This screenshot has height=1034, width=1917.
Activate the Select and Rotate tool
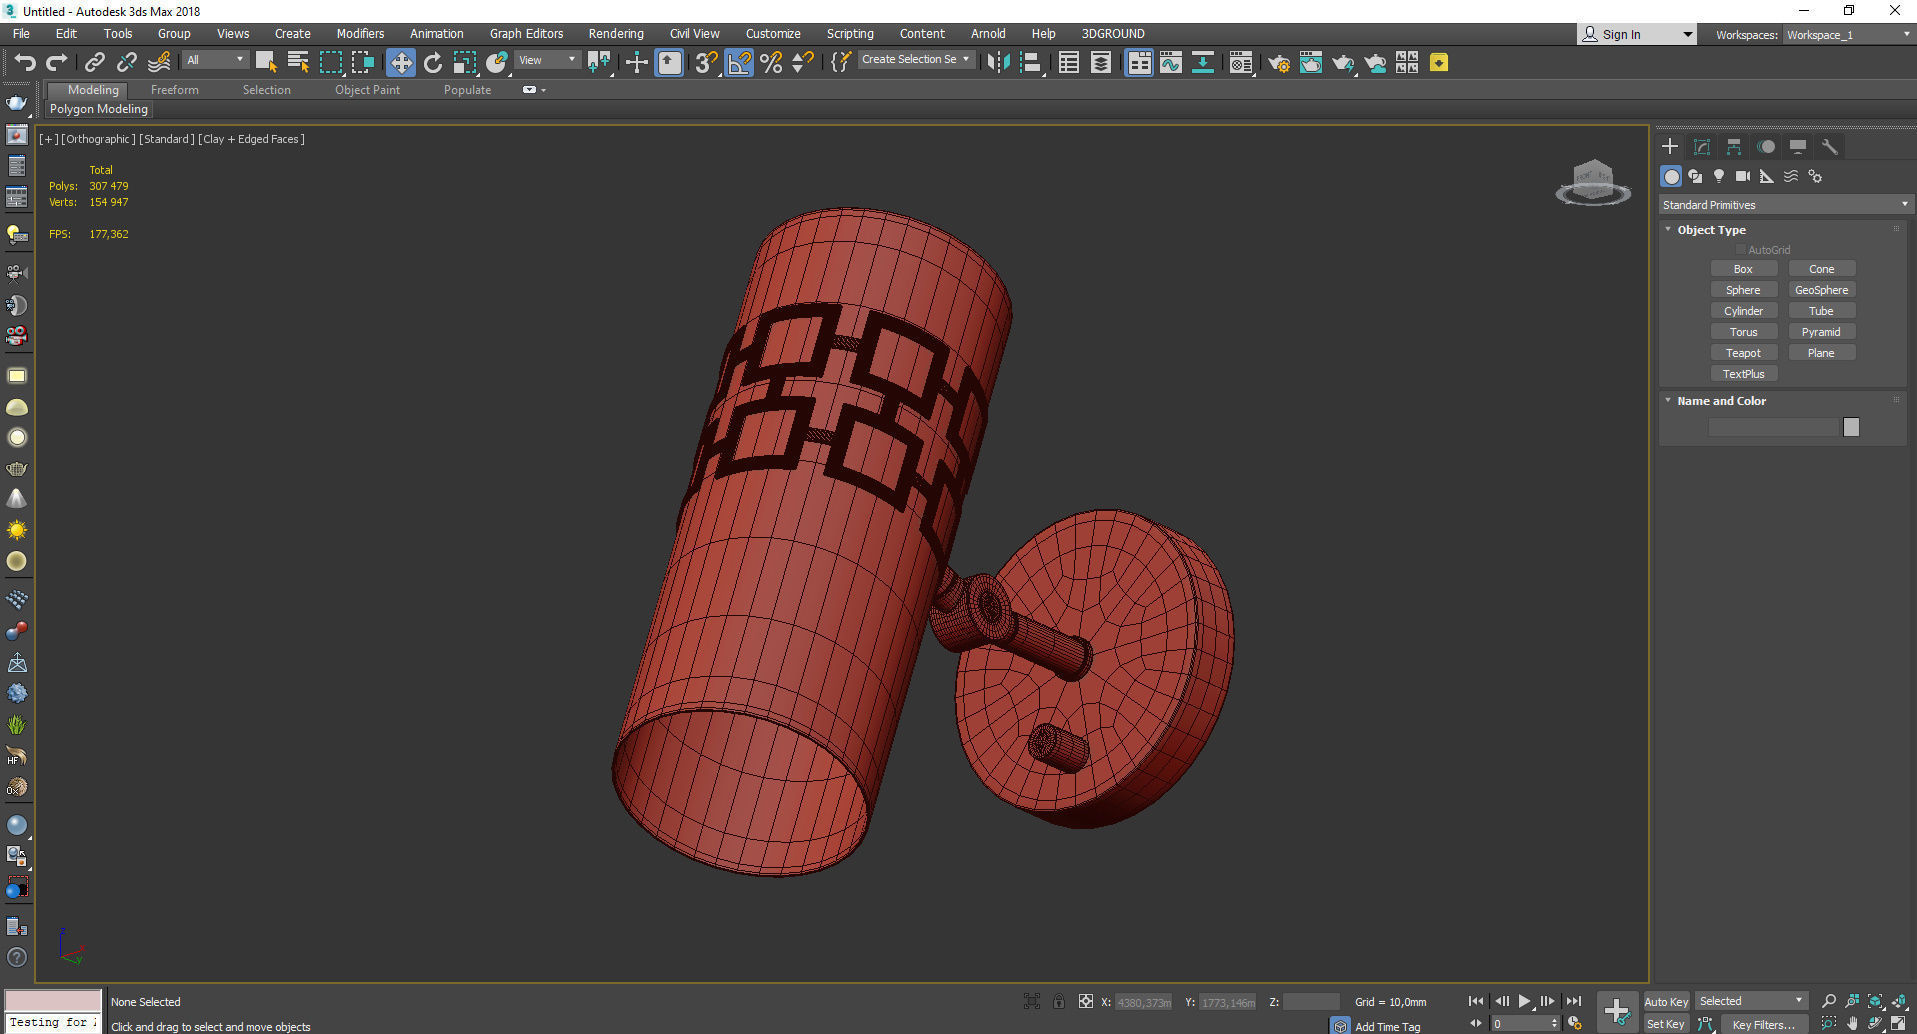click(x=433, y=63)
